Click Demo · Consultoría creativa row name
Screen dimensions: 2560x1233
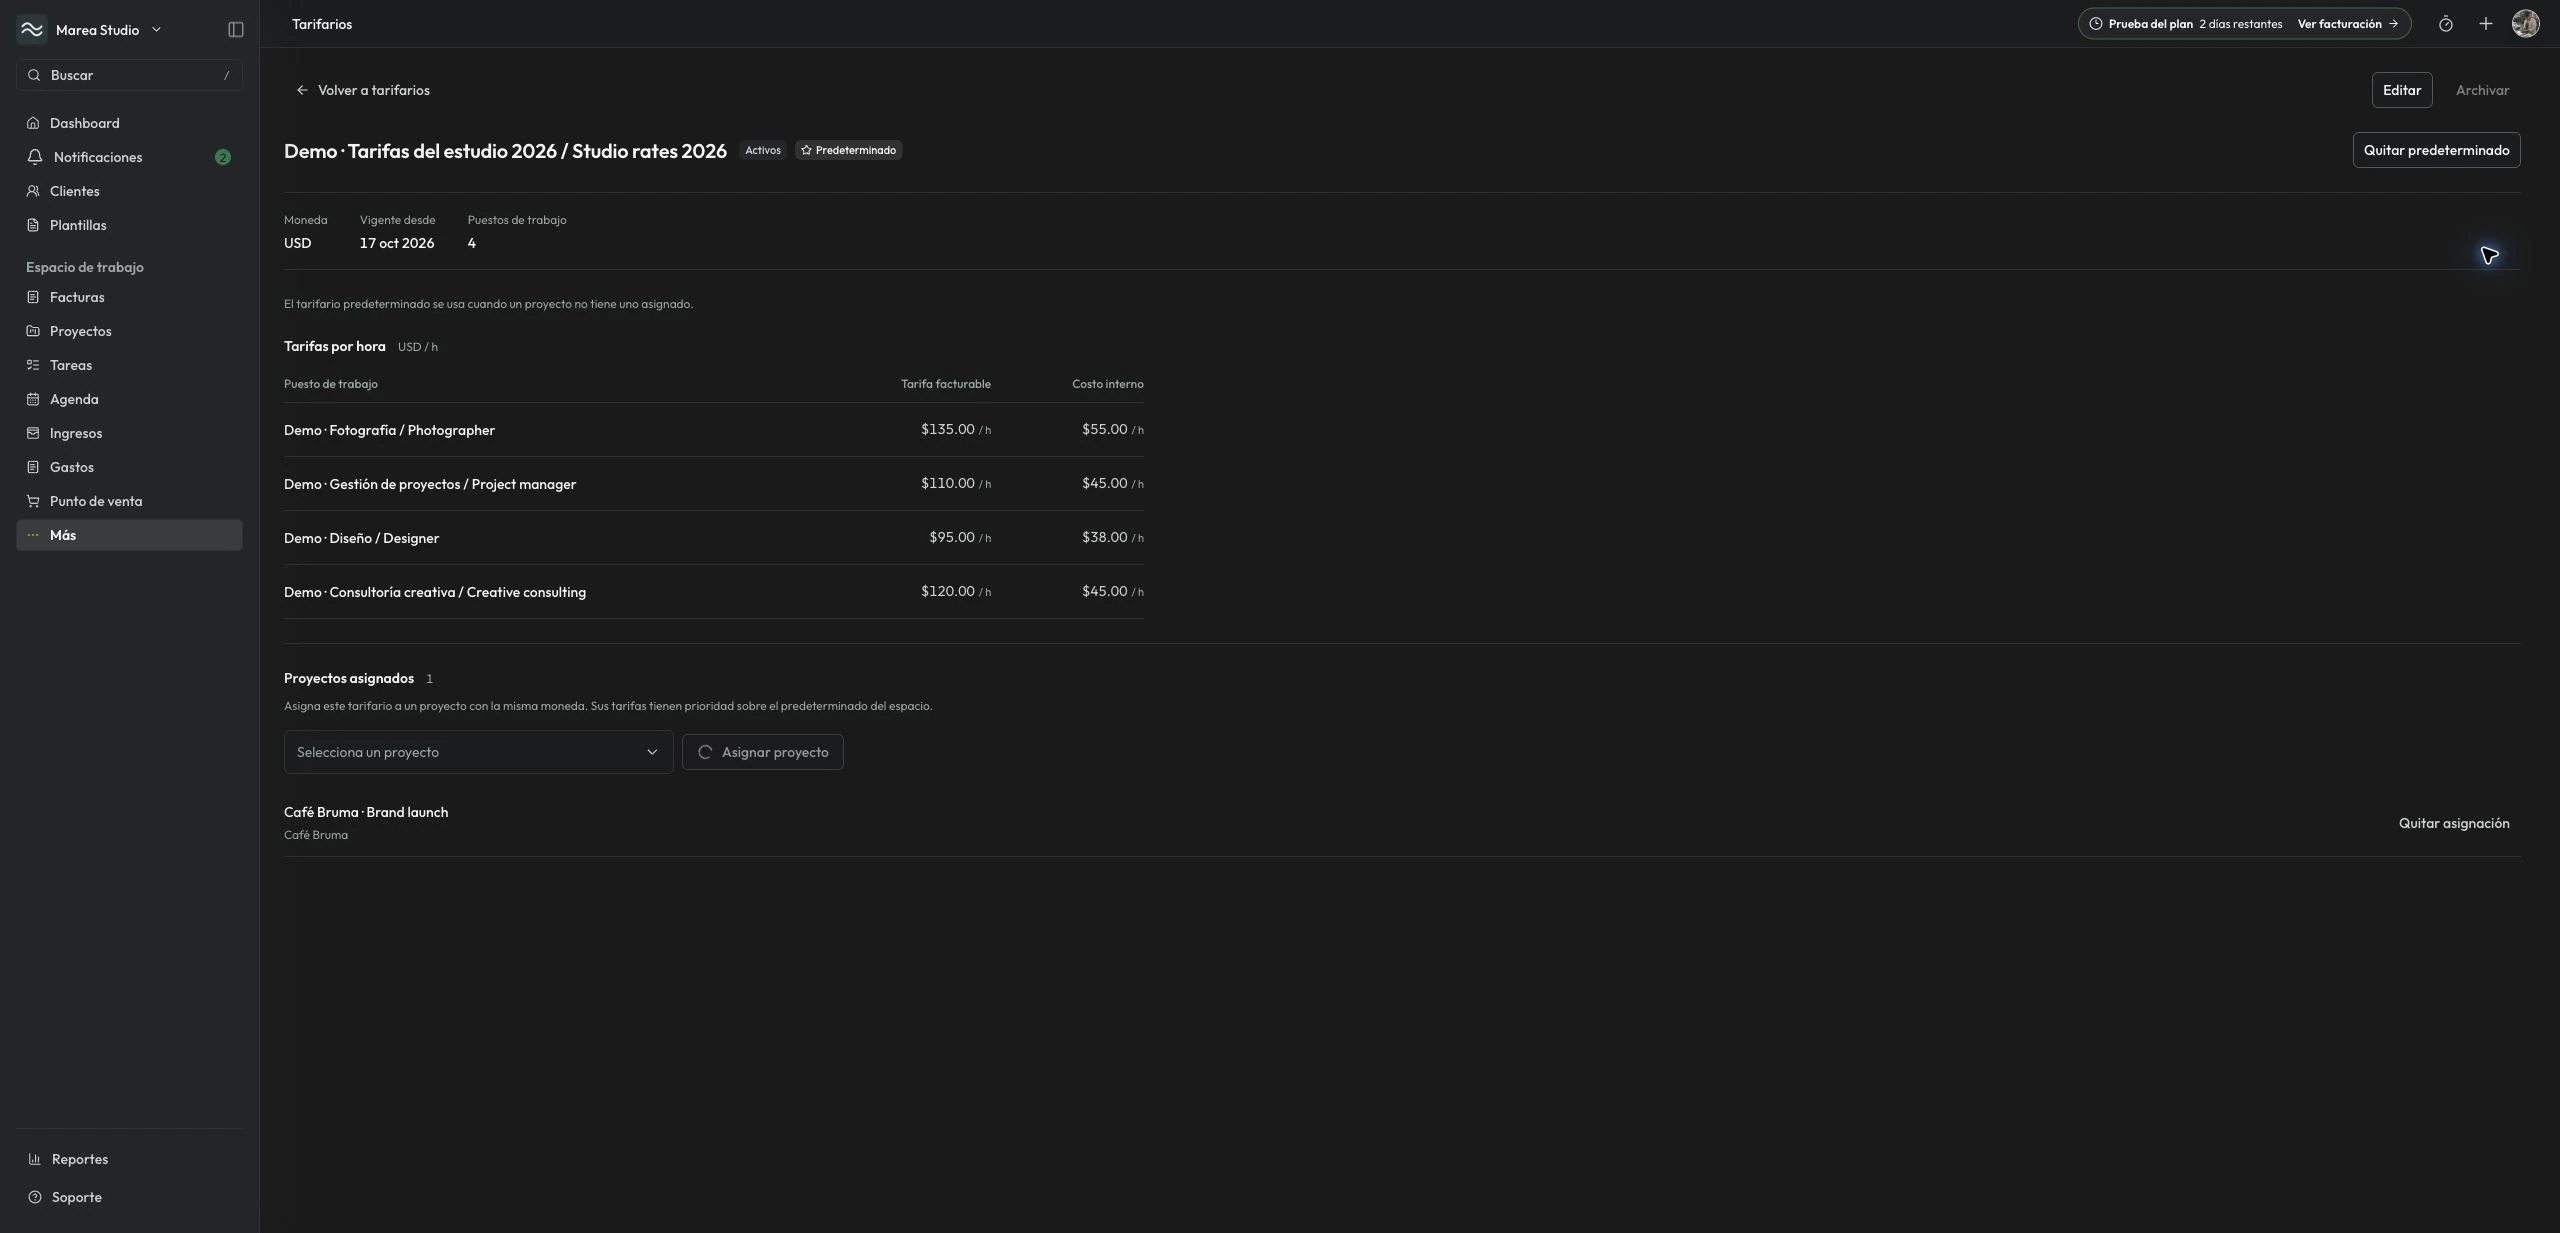click(435, 592)
